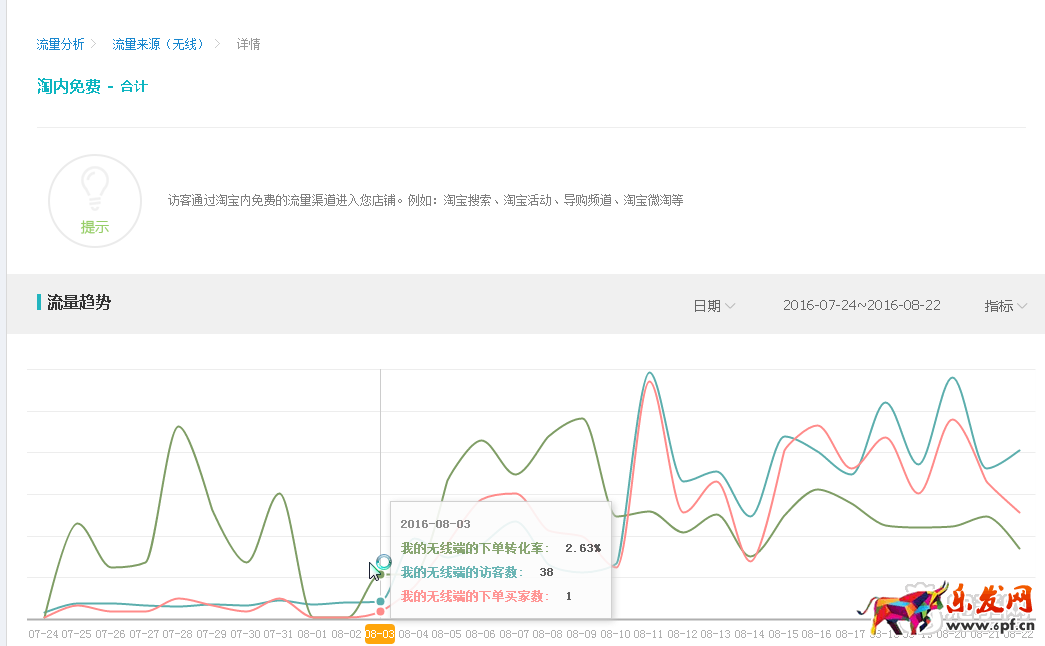The width and height of the screenshot is (1045, 646).
Task: Select the highlighted 08-03 date marker
Action: (x=380, y=634)
